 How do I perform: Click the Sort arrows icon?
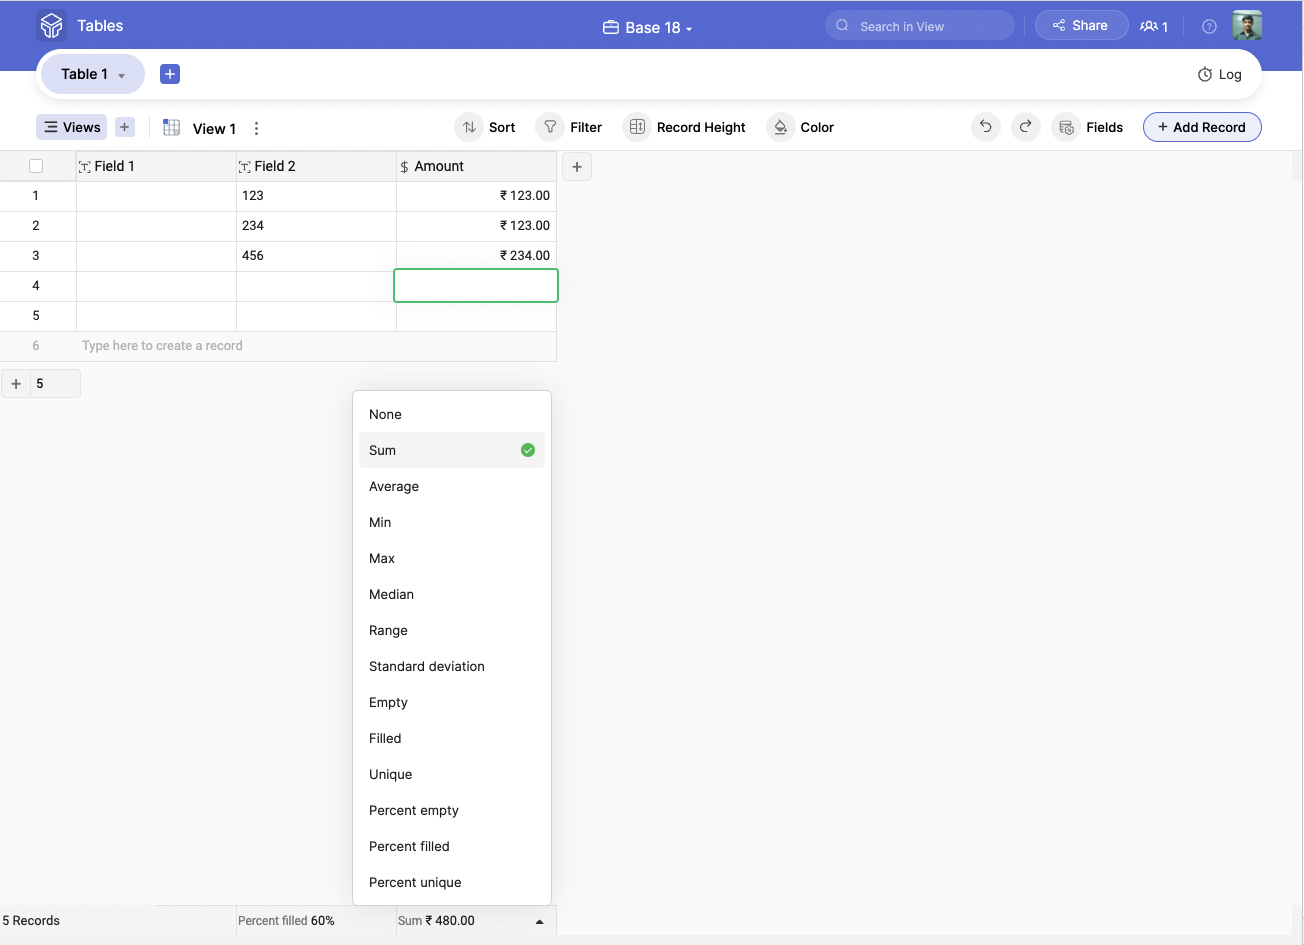[469, 127]
